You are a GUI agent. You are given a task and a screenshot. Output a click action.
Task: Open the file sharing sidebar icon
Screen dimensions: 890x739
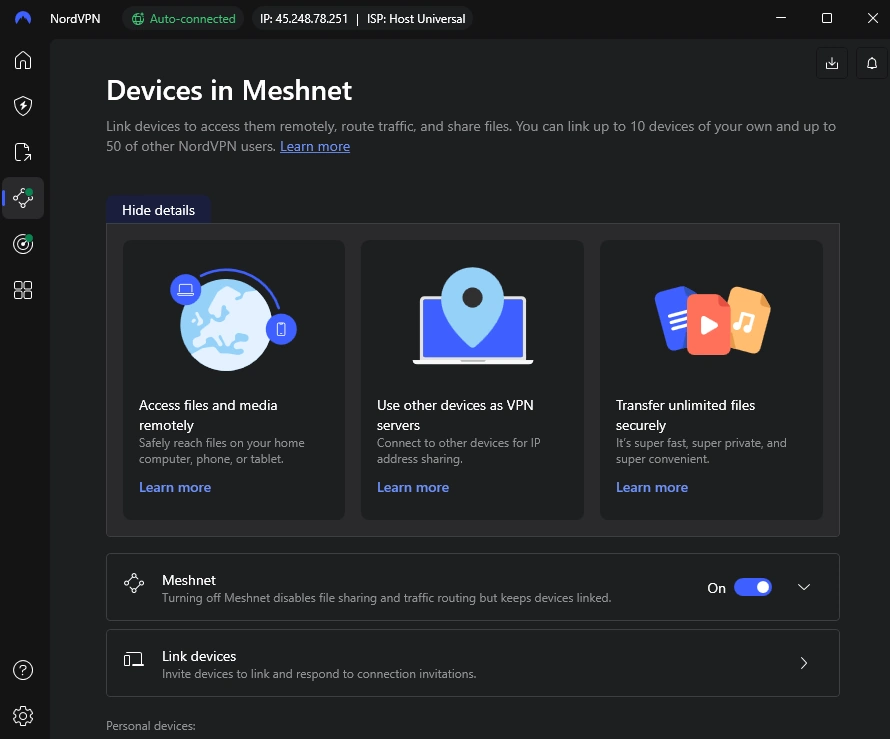tap(23, 152)
